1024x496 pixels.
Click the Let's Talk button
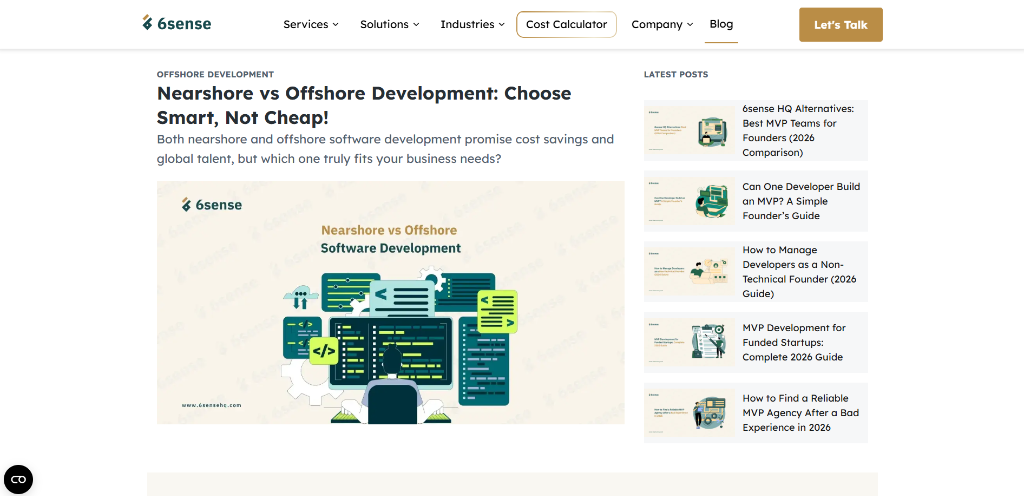840,25
